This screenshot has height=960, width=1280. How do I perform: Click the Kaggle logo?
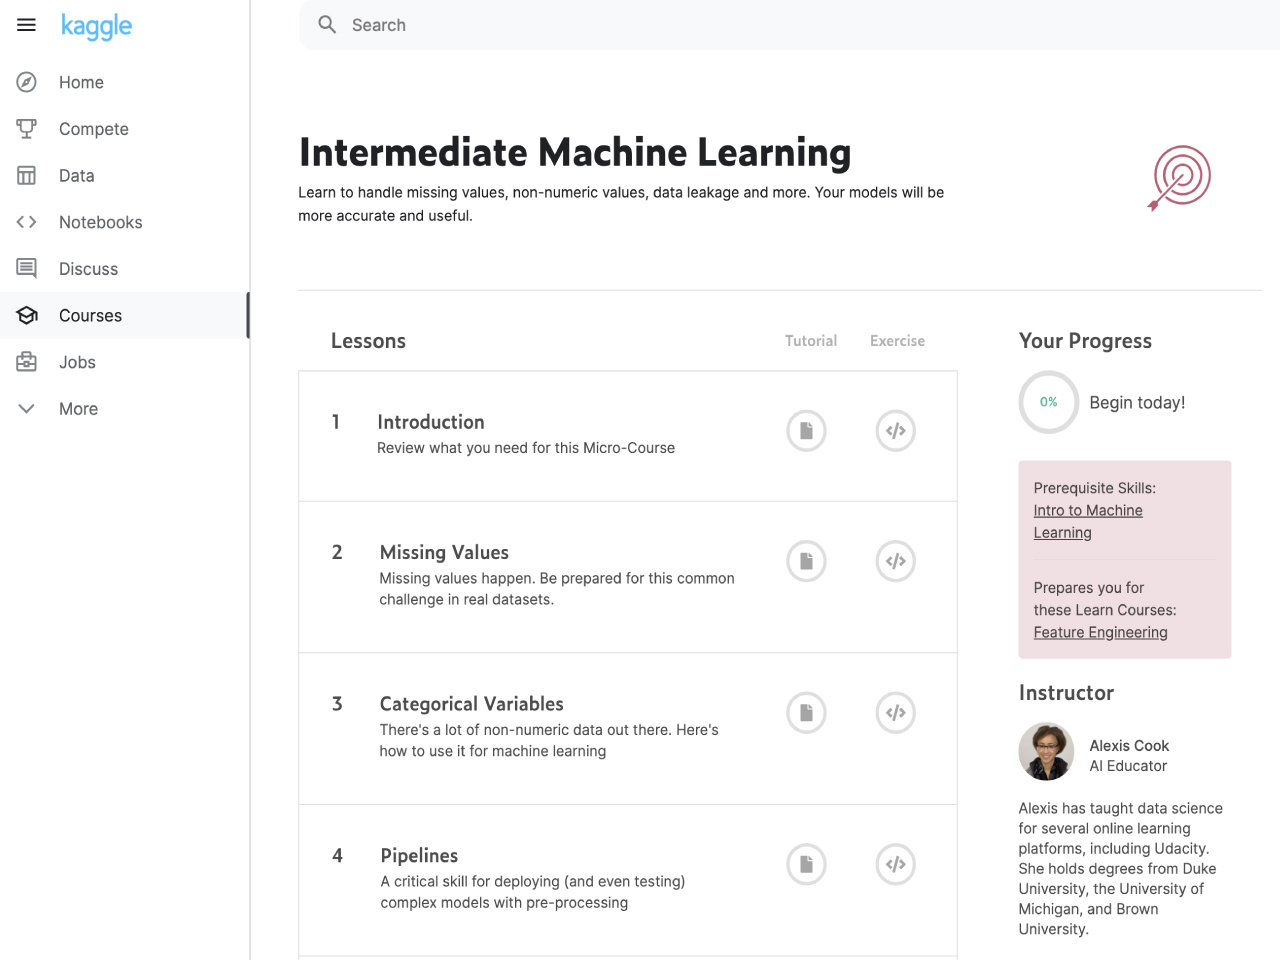tap(96, 26)
